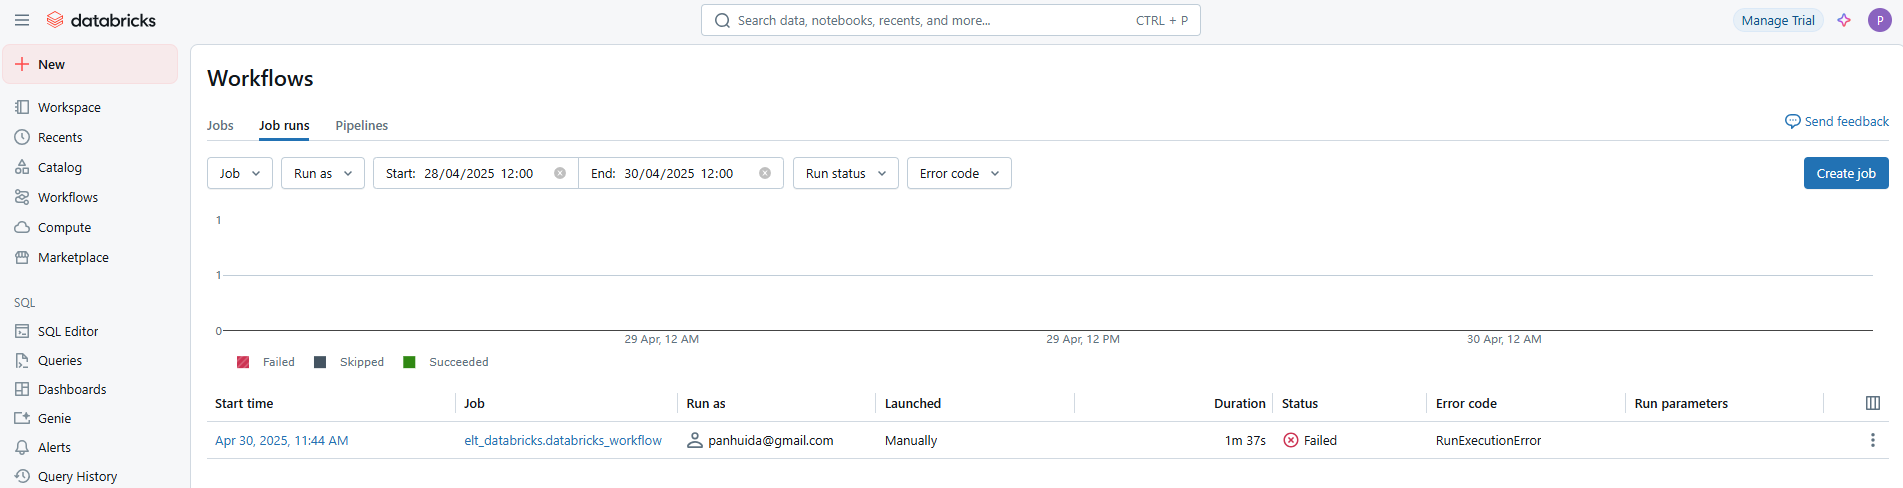Screen dimensions: 1903x488
Task: Click the Failed status icon
Action: click(x=1291, y=440)
